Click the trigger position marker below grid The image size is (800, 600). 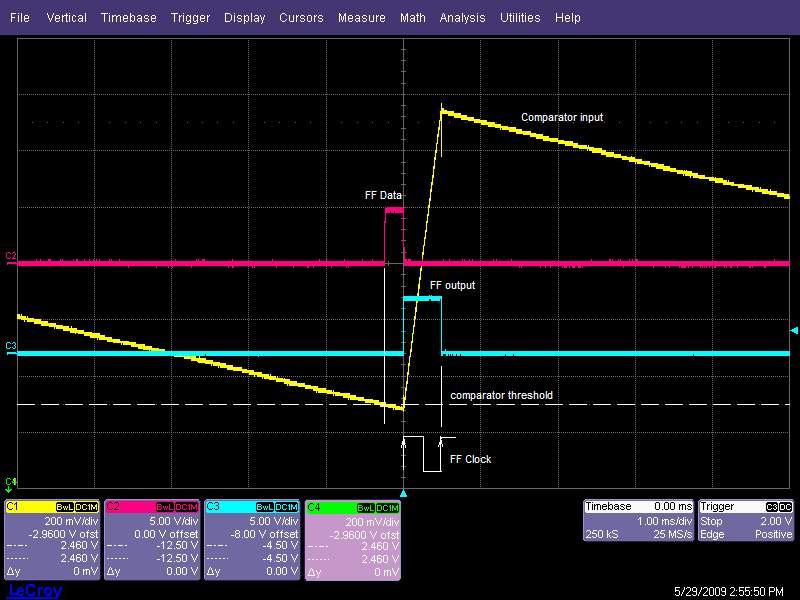tap(403, 494)
